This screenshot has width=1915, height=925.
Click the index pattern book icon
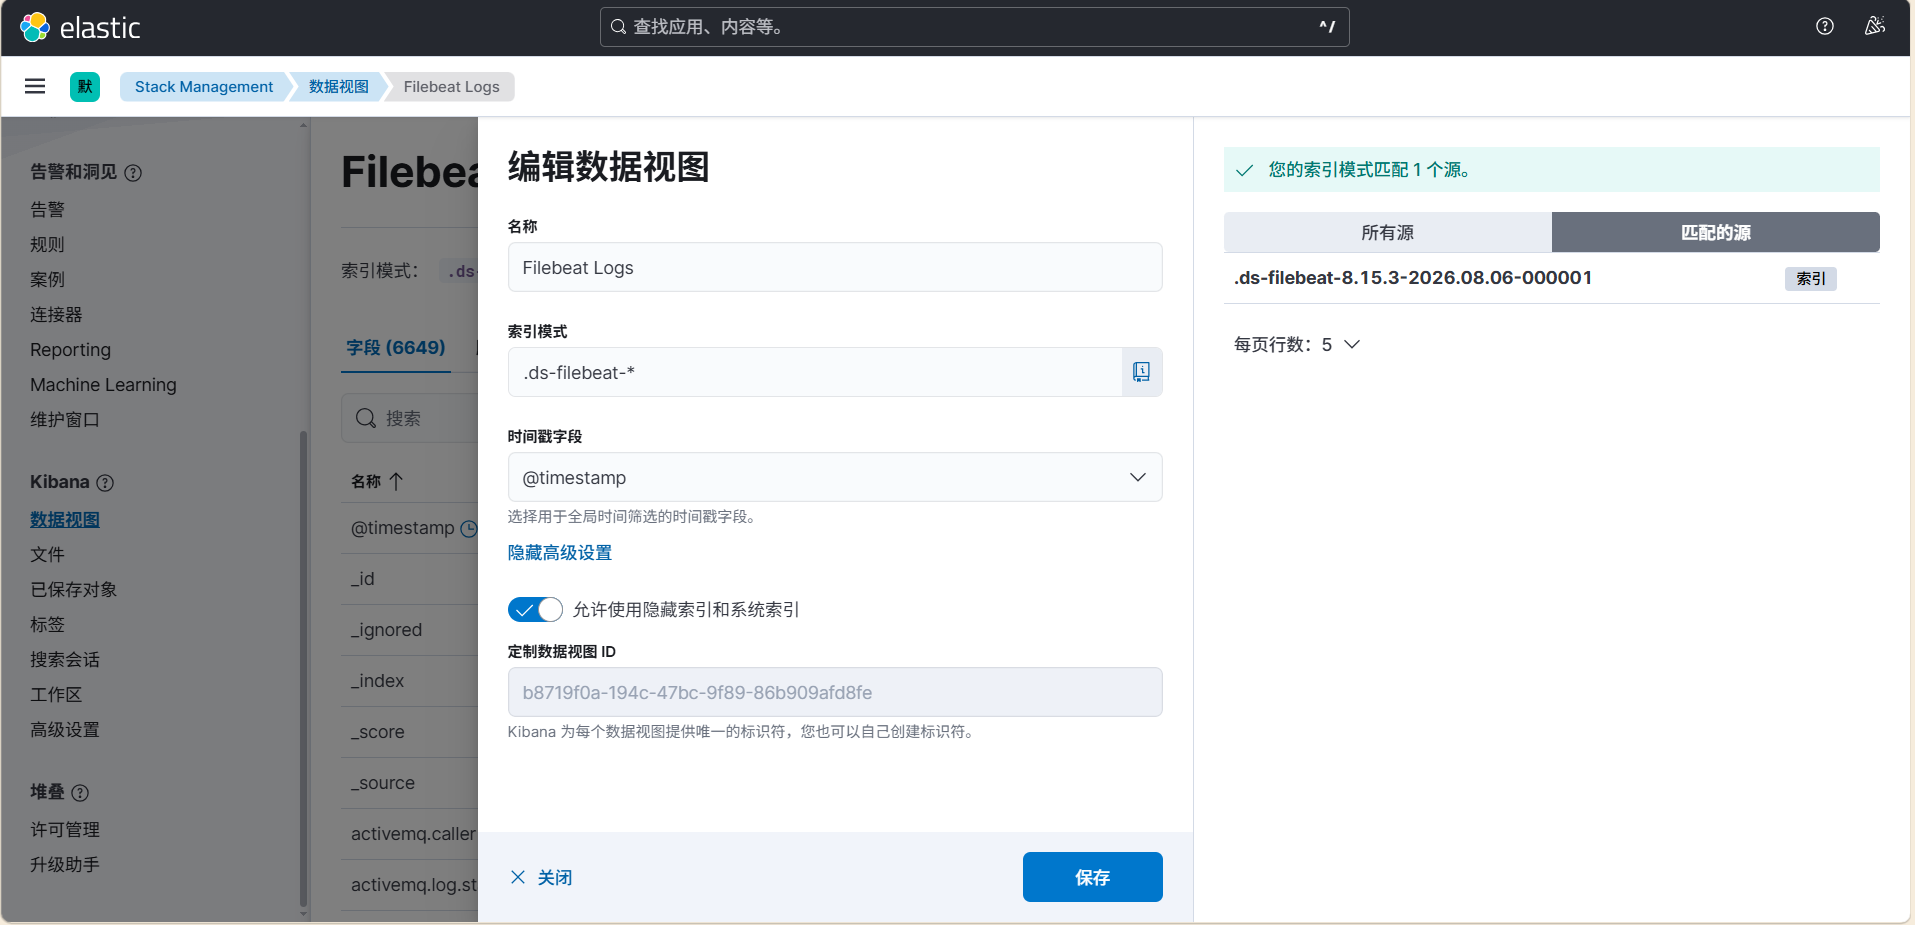[1141, 372]
